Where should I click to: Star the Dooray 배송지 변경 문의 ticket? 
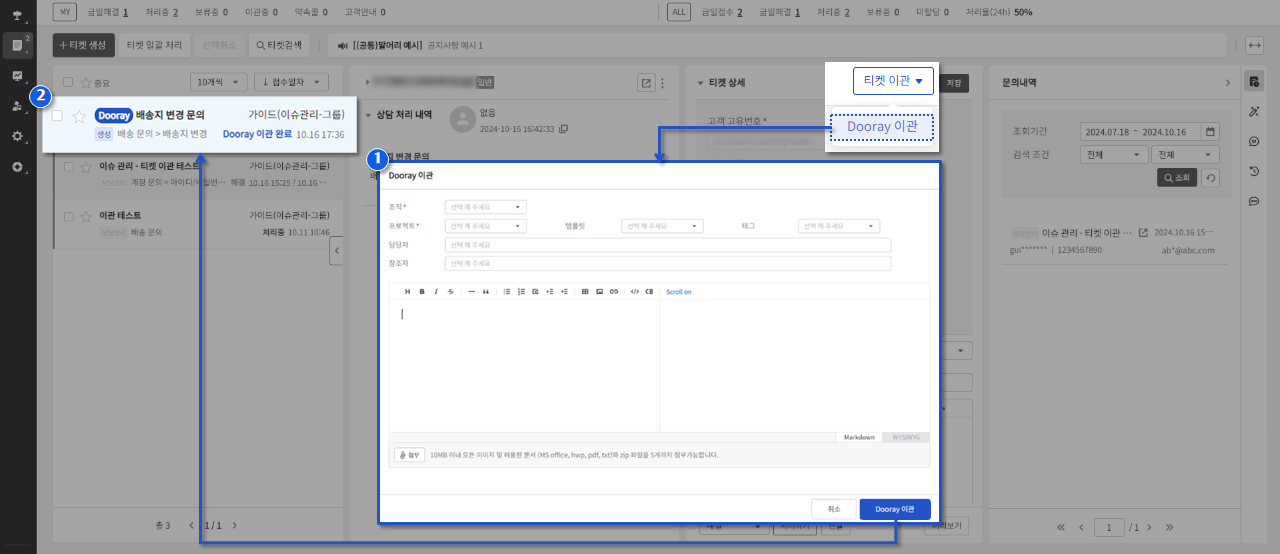click(x=79, y=116)
